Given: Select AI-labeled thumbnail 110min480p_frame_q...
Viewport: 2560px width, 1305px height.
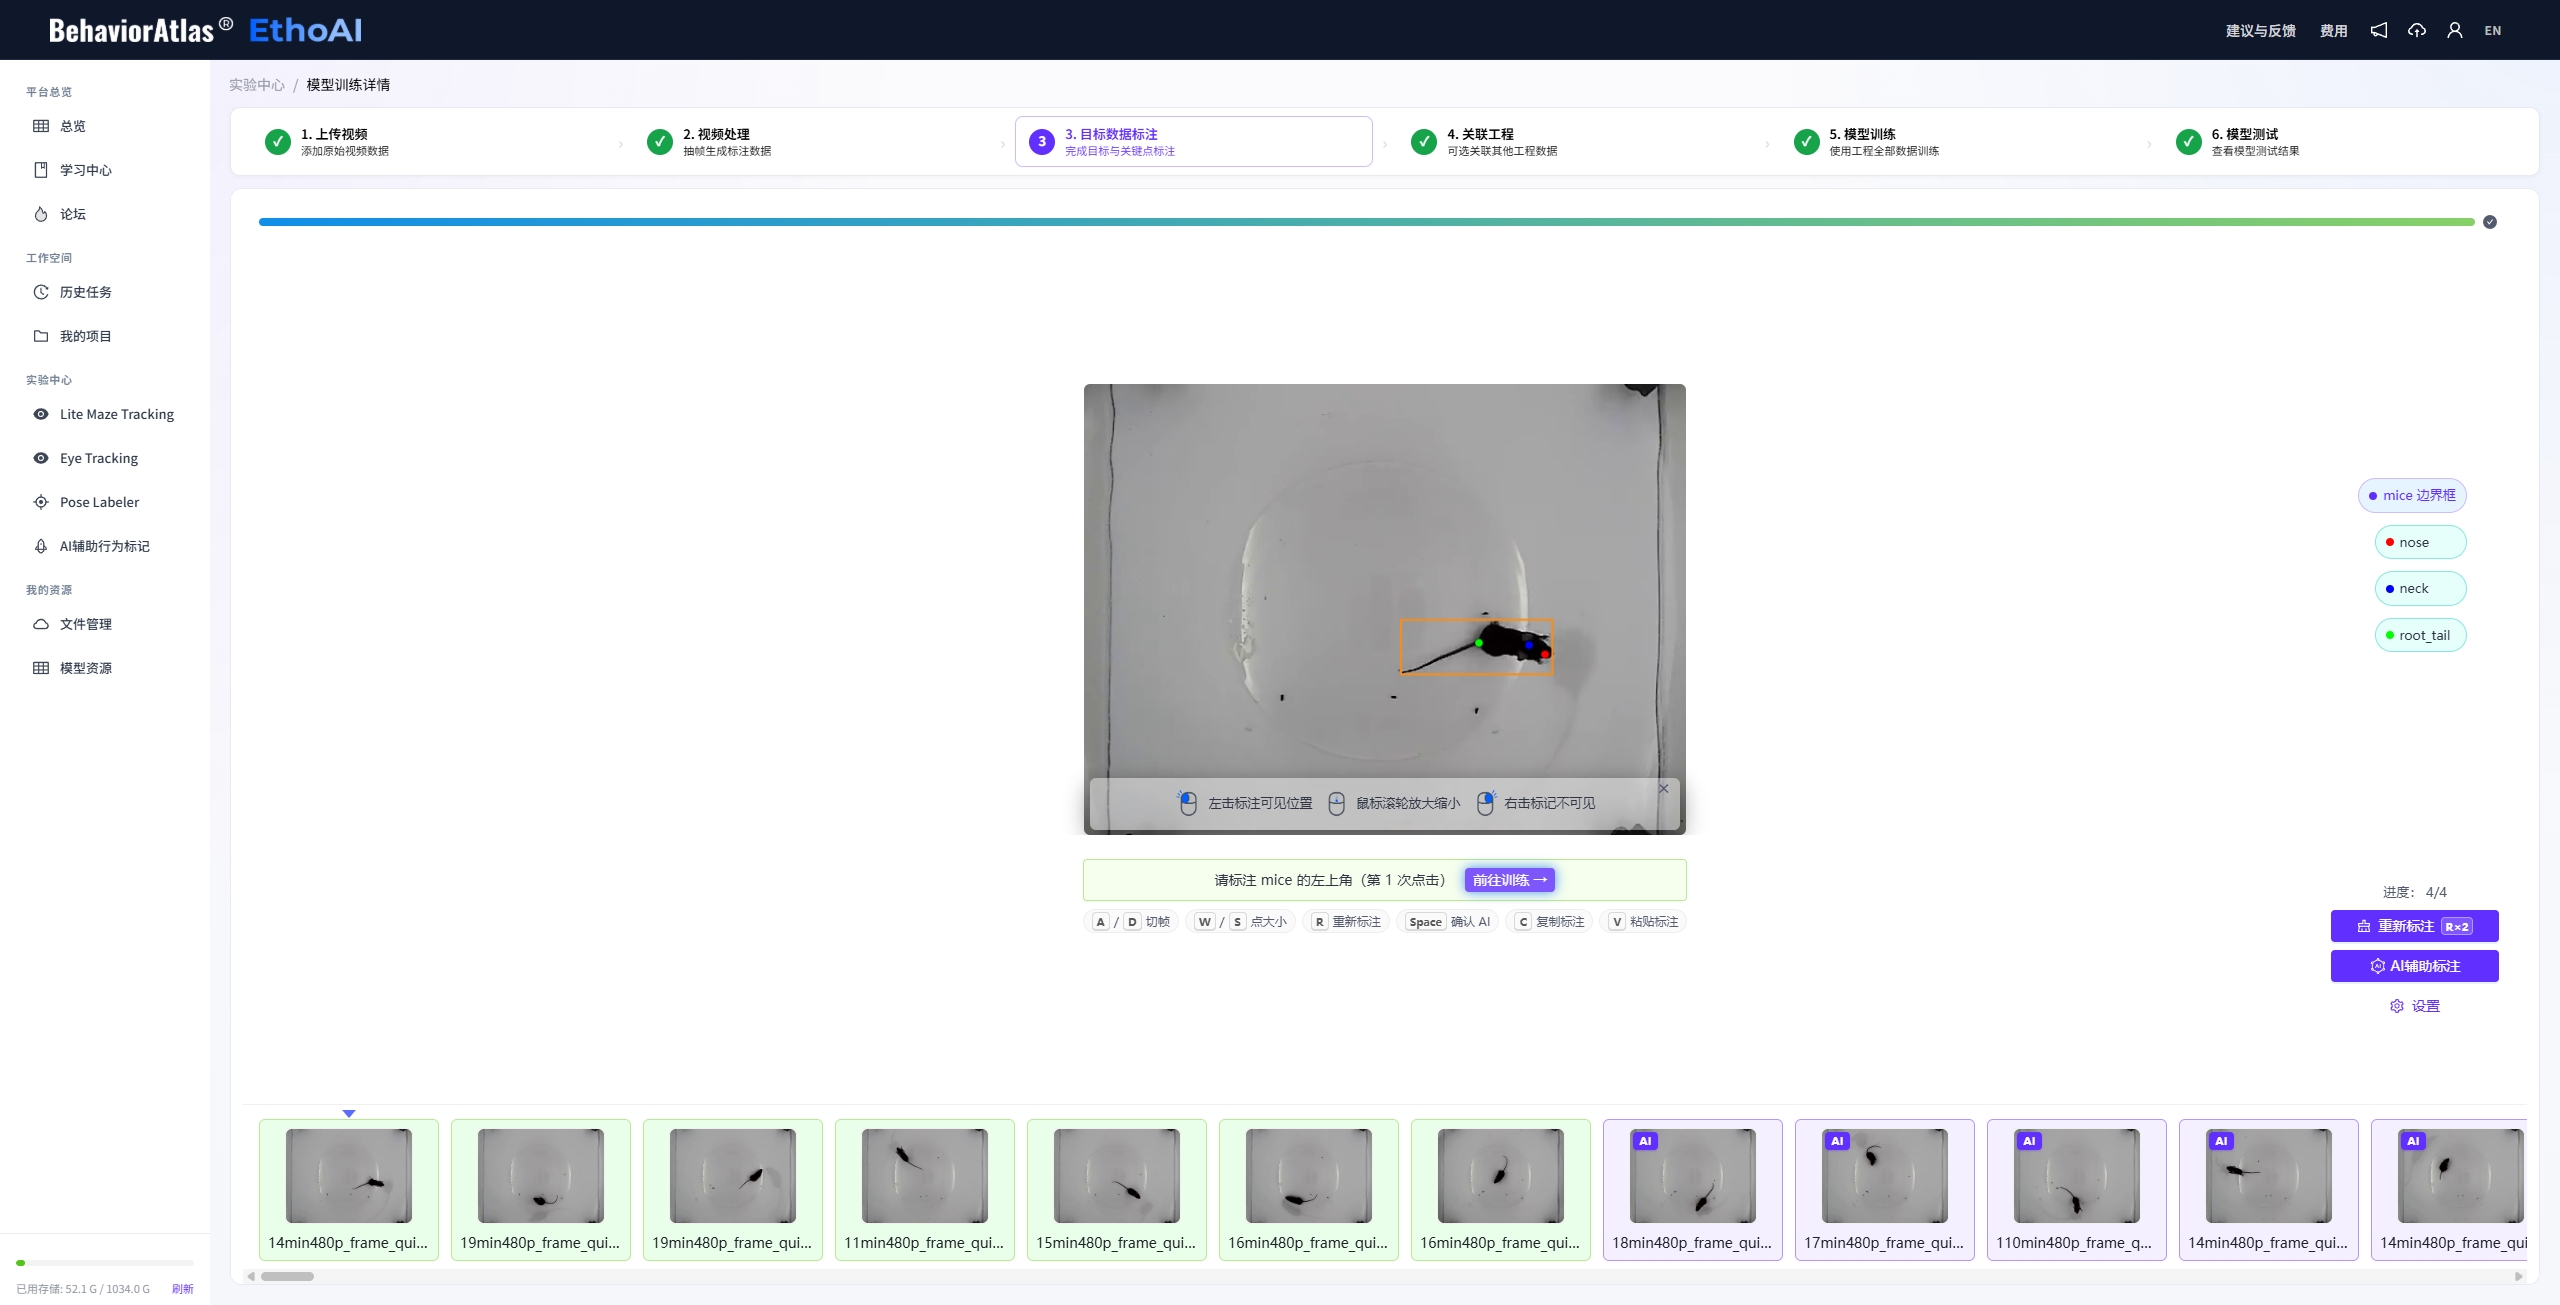Looking at the screenshot, I should (x=2077, y=1190).
